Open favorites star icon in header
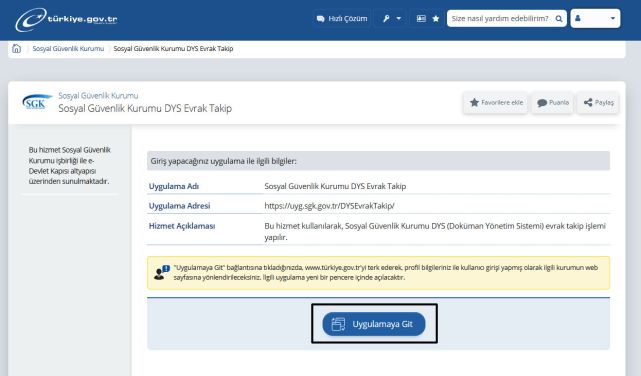The image size is (641, 376). pos(436,18)
